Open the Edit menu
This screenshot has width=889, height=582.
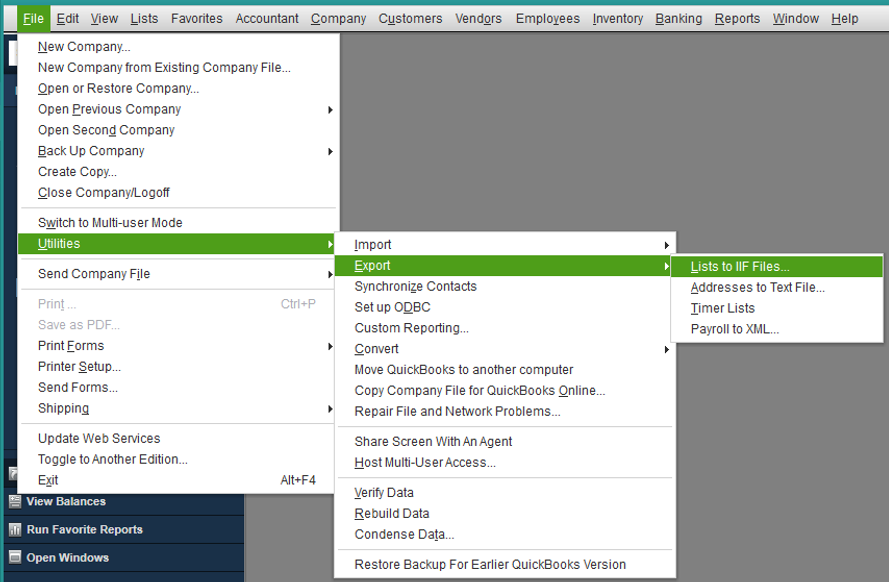point(67,19)
